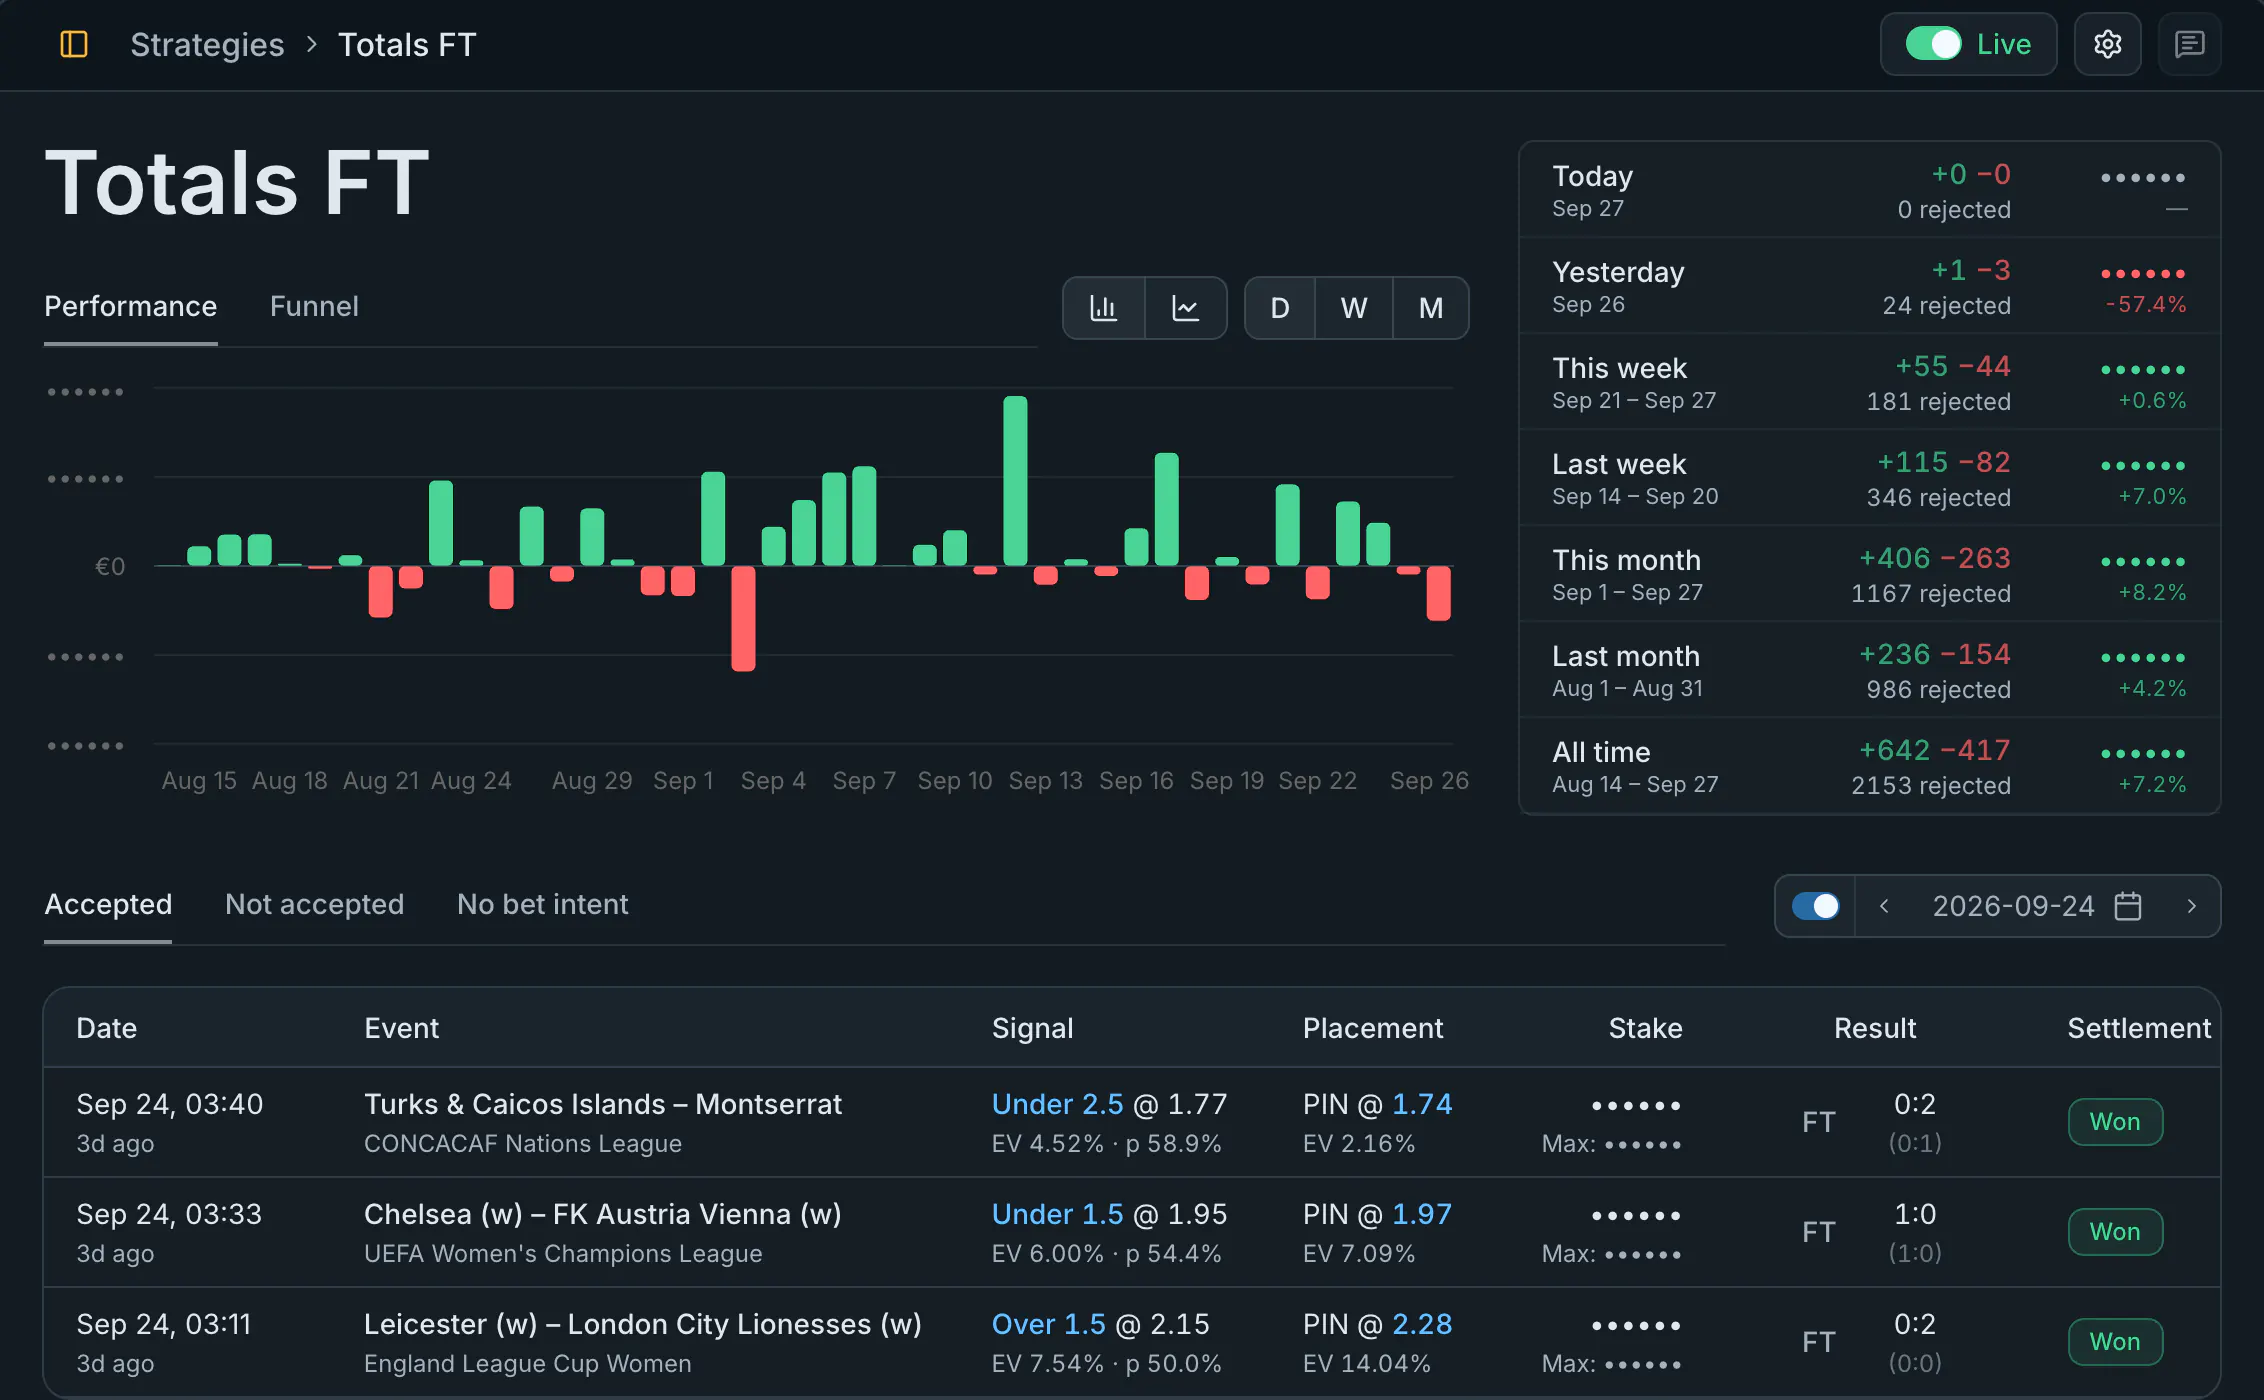Switch chart to line view
2264x1400 pixels.
click(x=1185, y=308)
